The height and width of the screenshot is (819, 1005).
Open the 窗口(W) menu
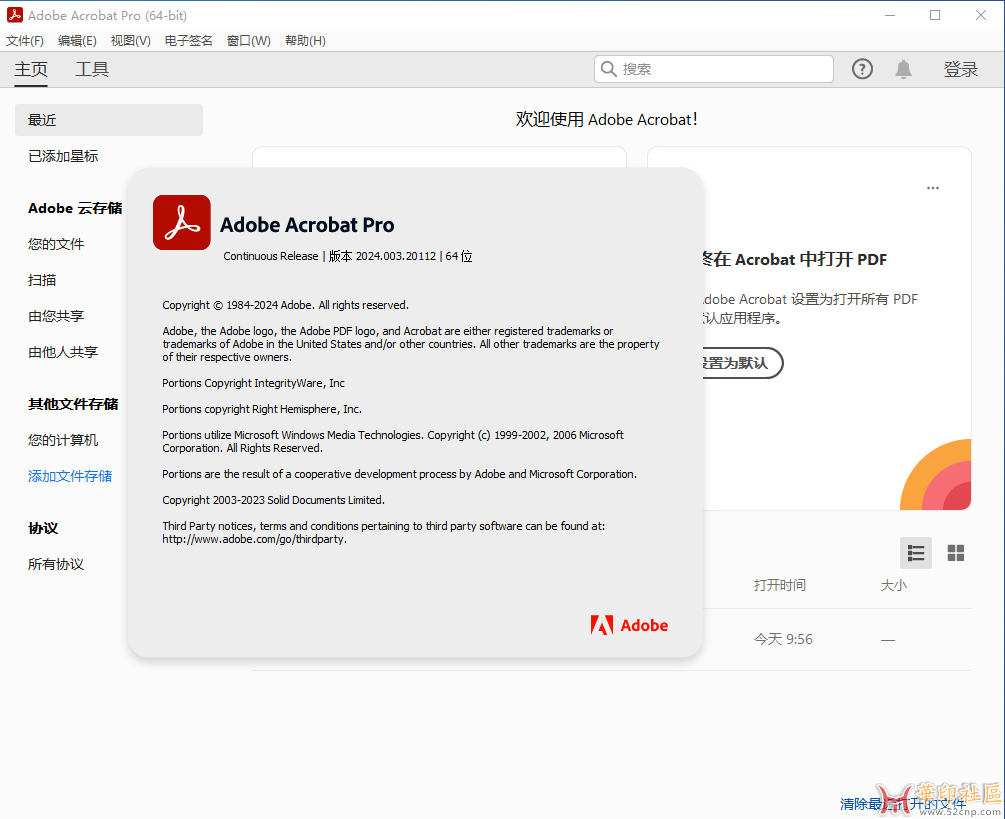click(x=249, y=40)
